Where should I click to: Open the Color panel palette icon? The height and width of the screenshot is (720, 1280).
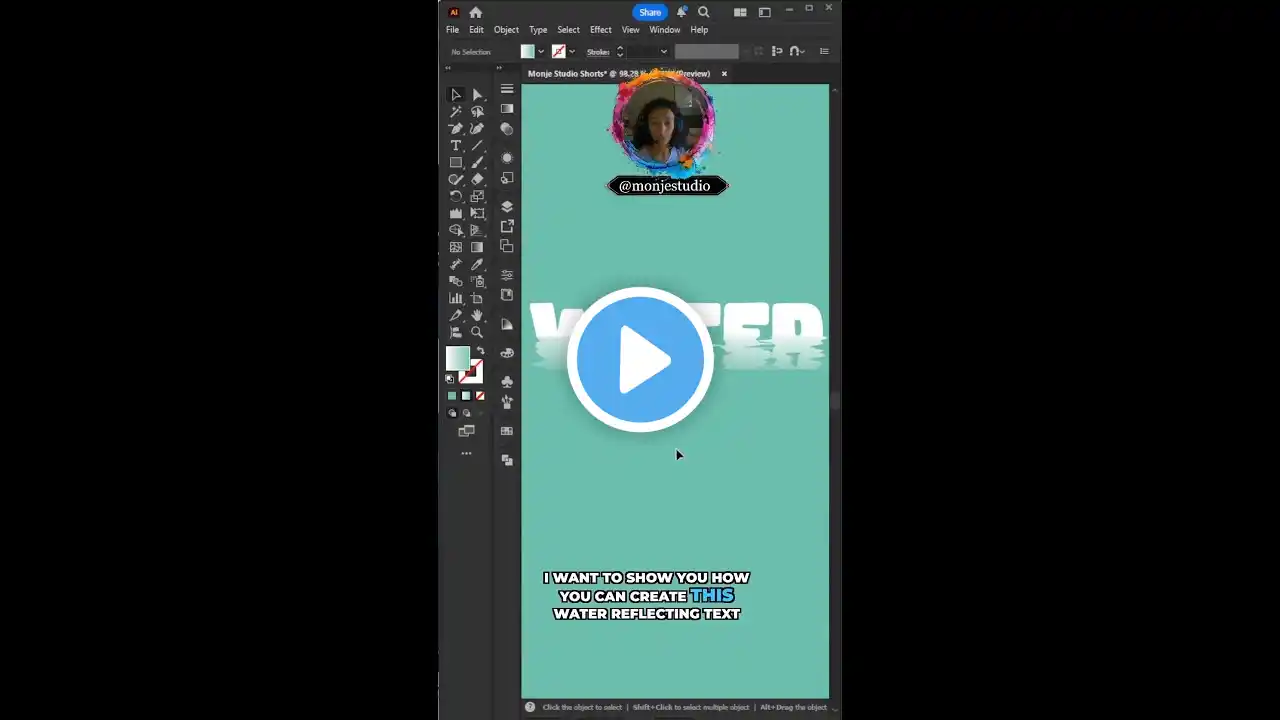coord(507,353)
